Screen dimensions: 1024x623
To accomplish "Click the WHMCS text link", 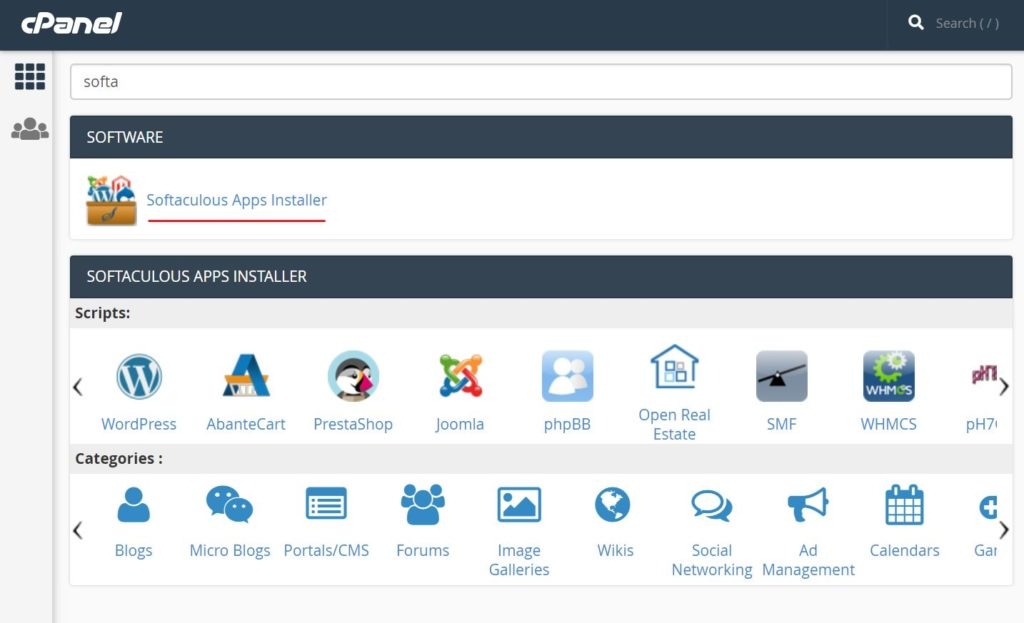I will (x=889, y=424).
